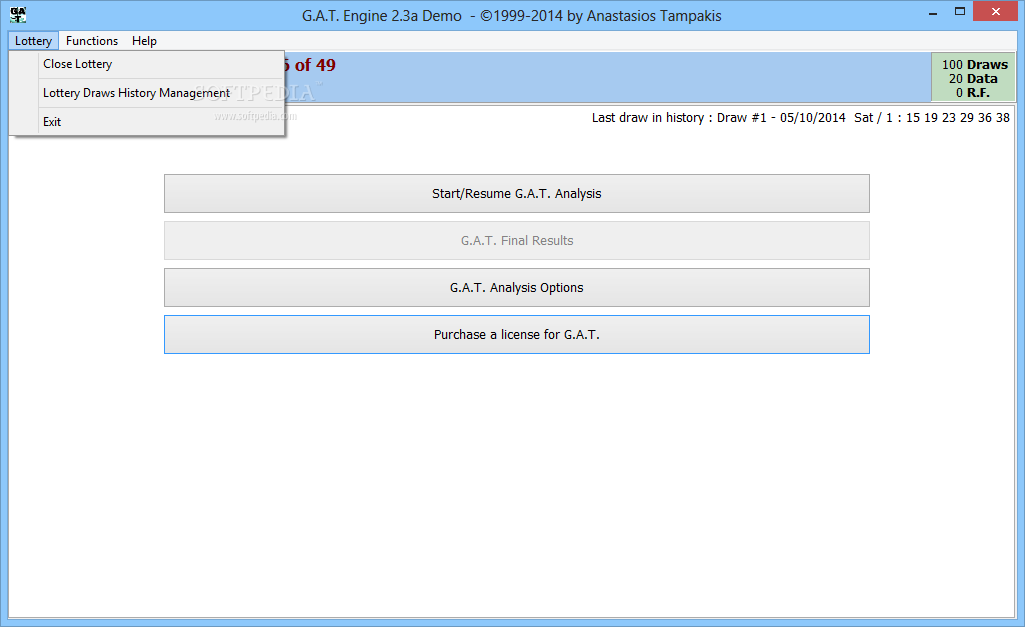Click the '0 R.F.' statistic text
This screenshot has height=627, width=1025.
973,93
